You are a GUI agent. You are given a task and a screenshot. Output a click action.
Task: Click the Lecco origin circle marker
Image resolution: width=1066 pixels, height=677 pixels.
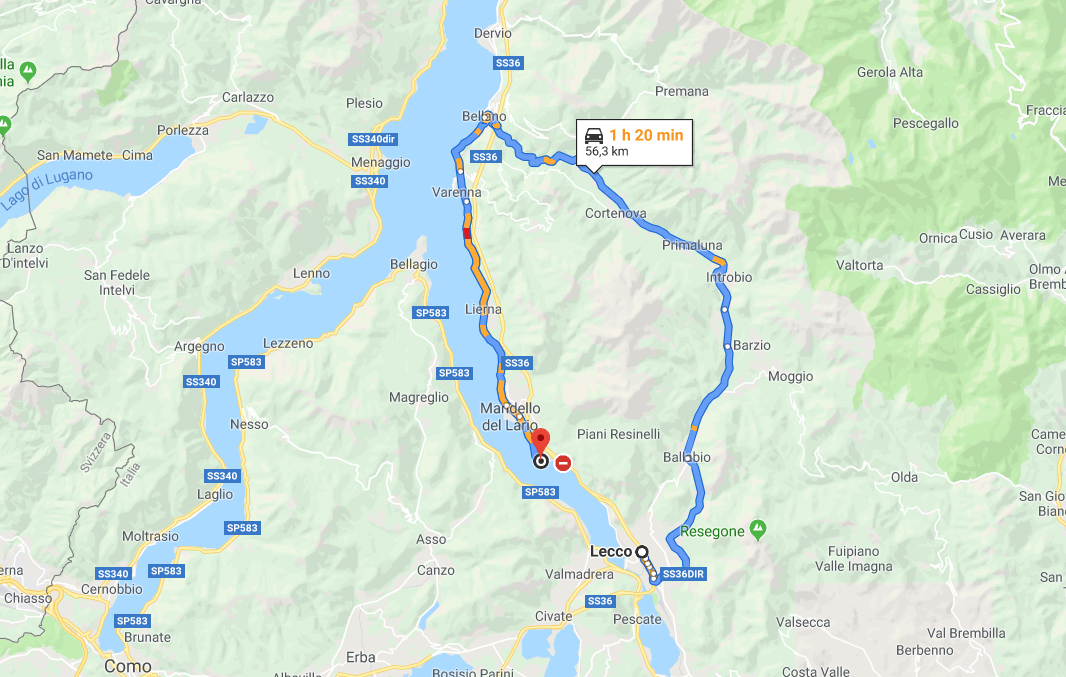click(x=641, y=552)
